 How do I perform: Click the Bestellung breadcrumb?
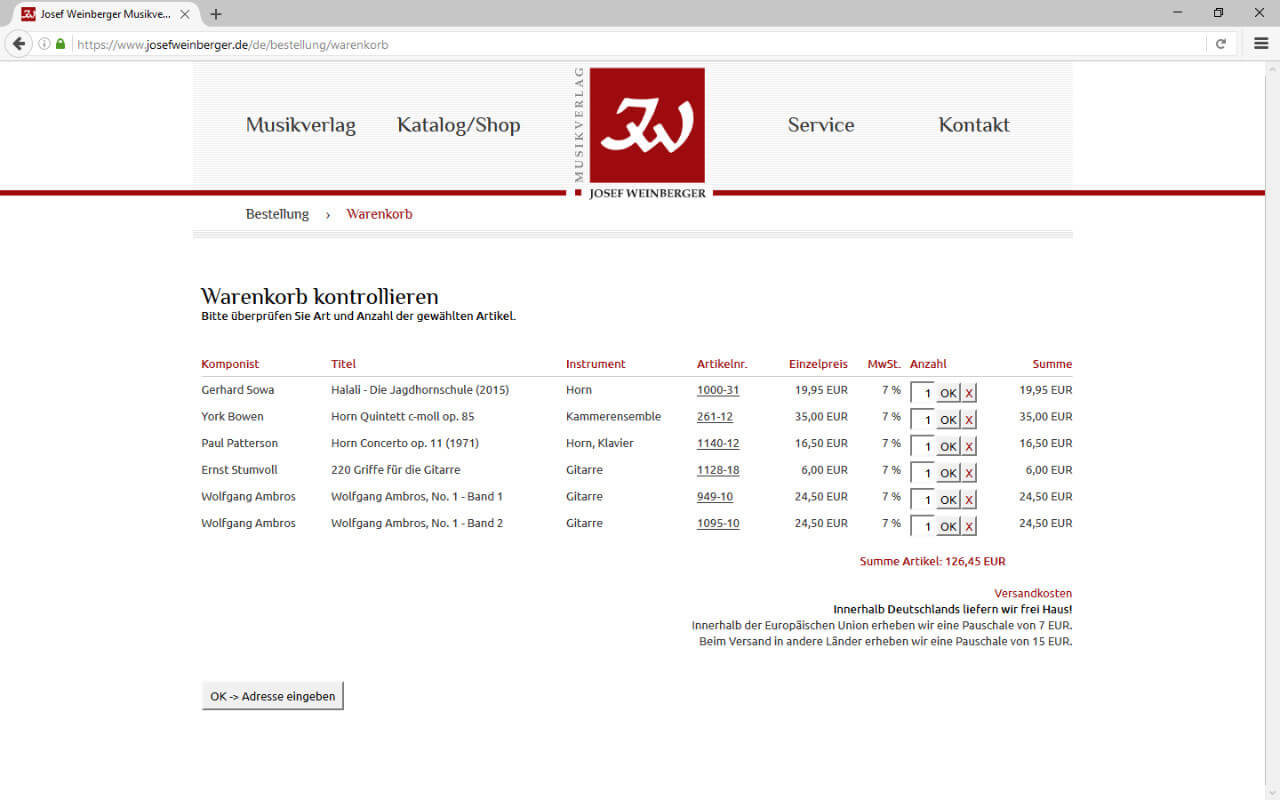(277, 214)
